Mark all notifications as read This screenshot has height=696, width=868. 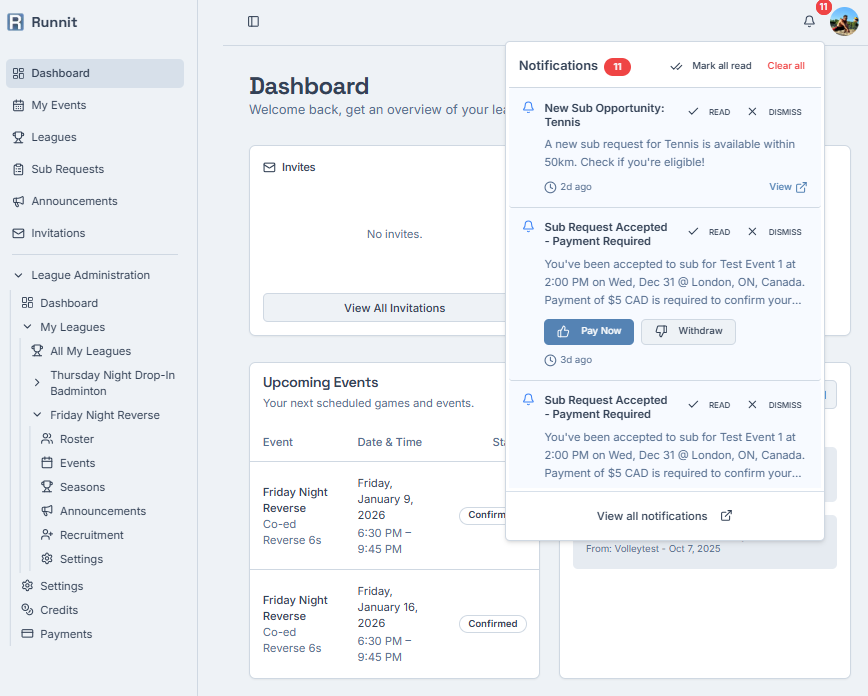[711, 64]
